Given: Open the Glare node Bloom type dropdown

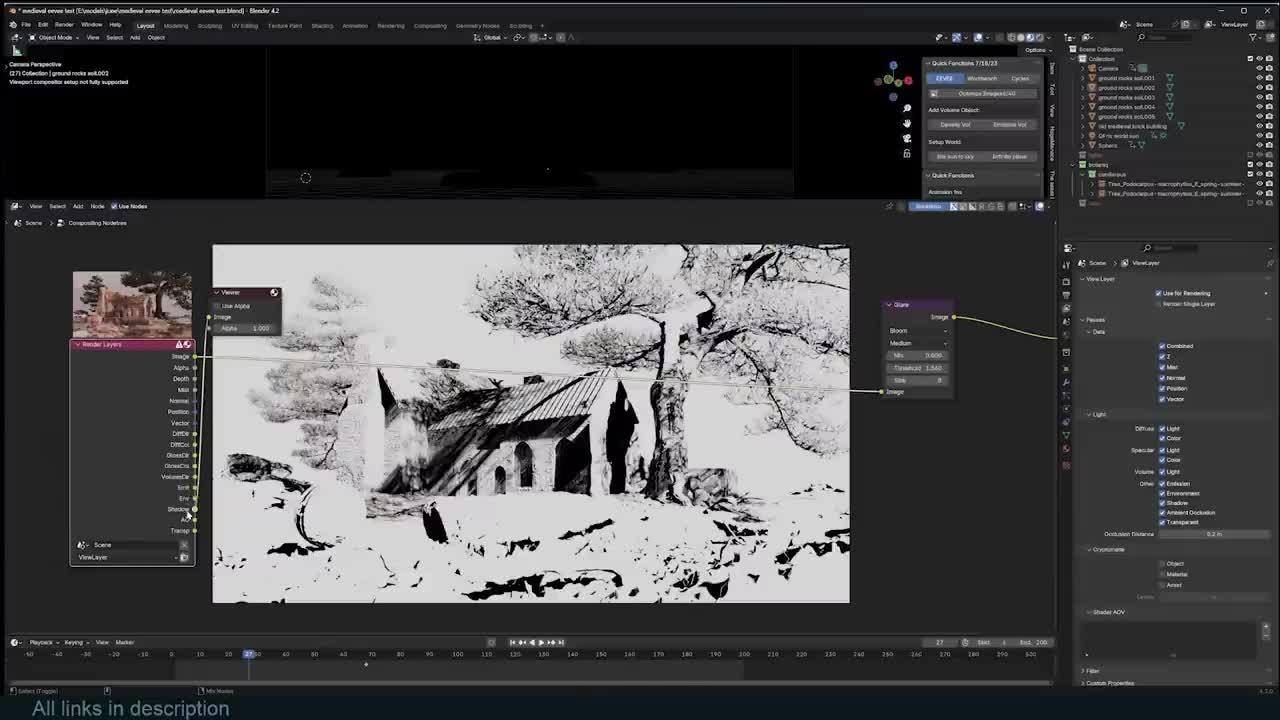Looking at the screenshot, I should [x=917, y=330].
